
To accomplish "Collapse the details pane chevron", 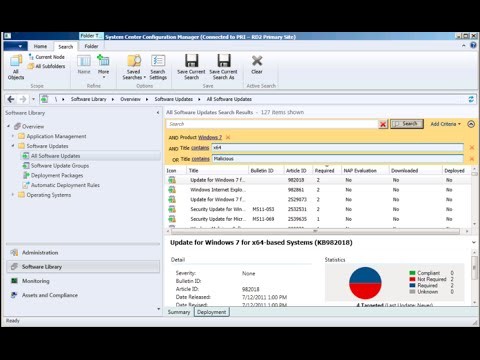I will pos(473,243).
